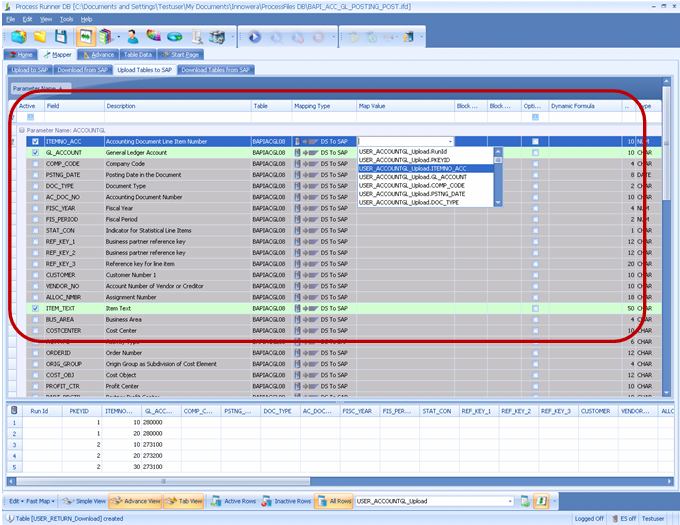Screen dimensions: 680x525
Task: Click the Tab View button
Action: pos(184,501)
